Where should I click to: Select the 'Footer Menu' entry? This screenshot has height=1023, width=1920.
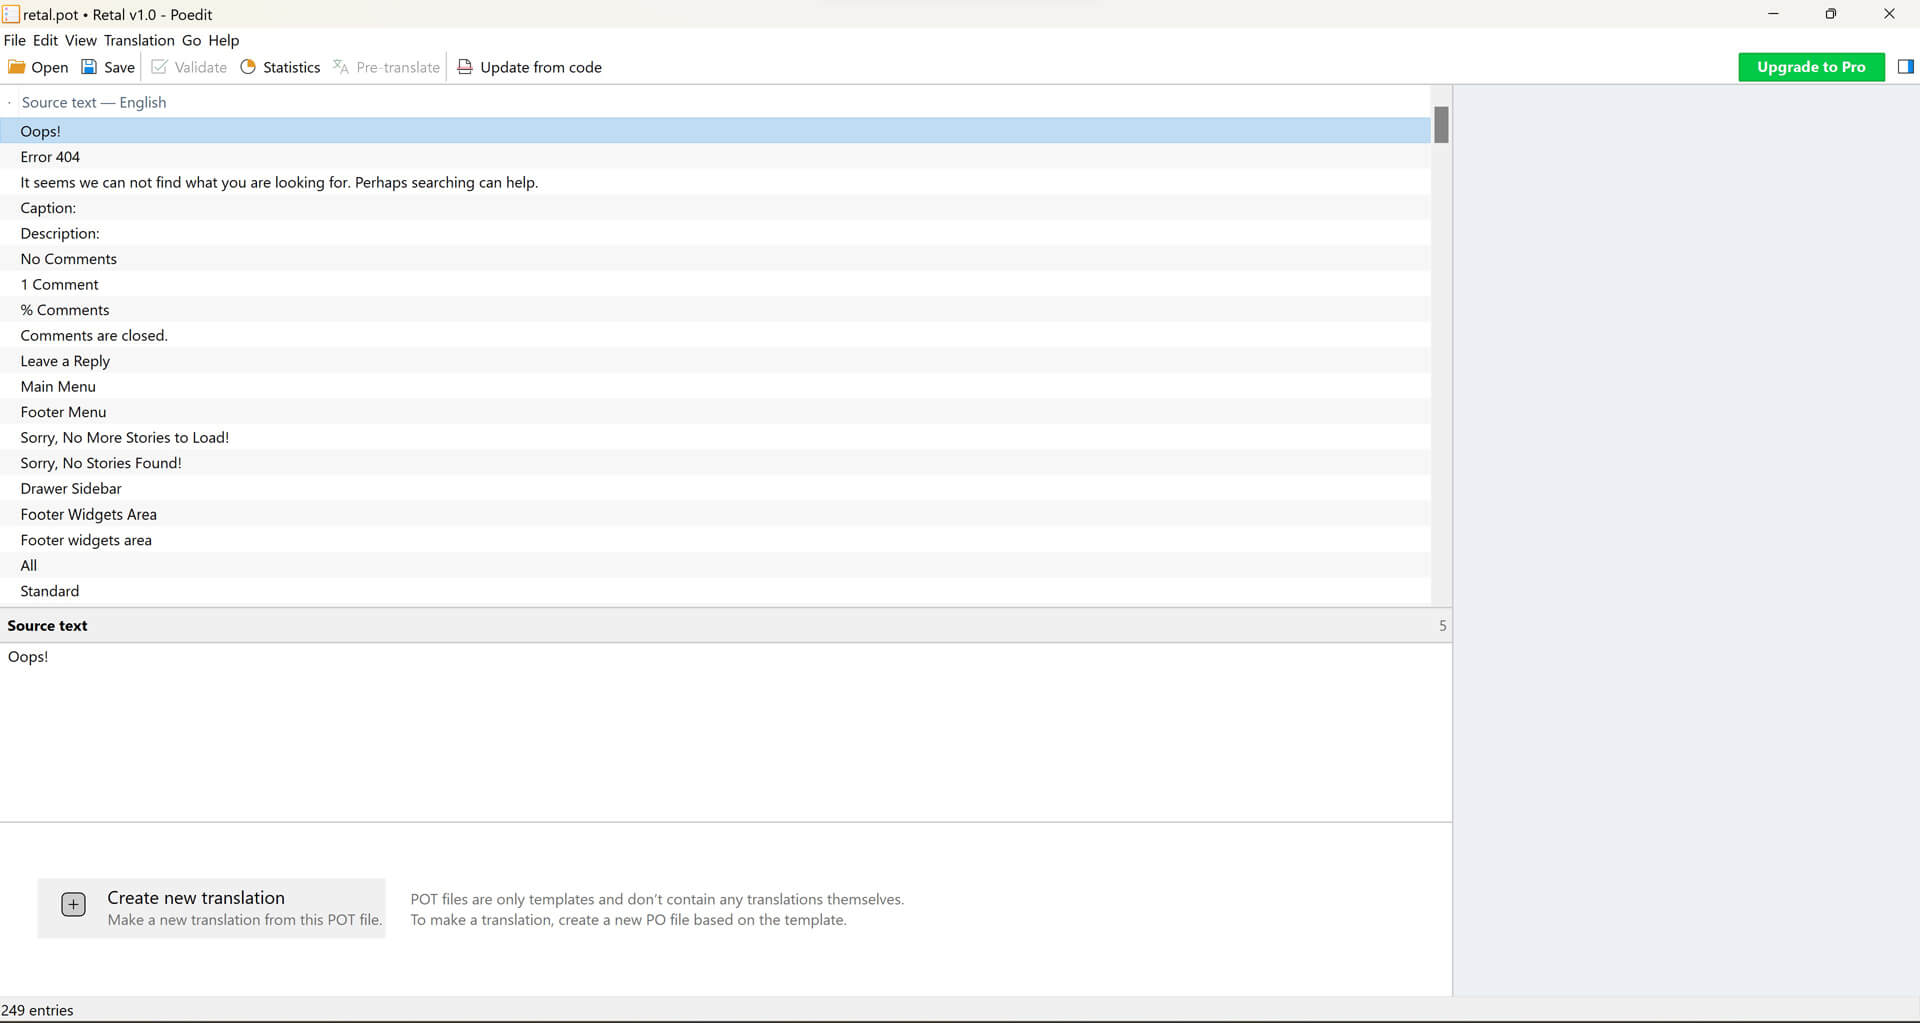(x=715, y=412)
